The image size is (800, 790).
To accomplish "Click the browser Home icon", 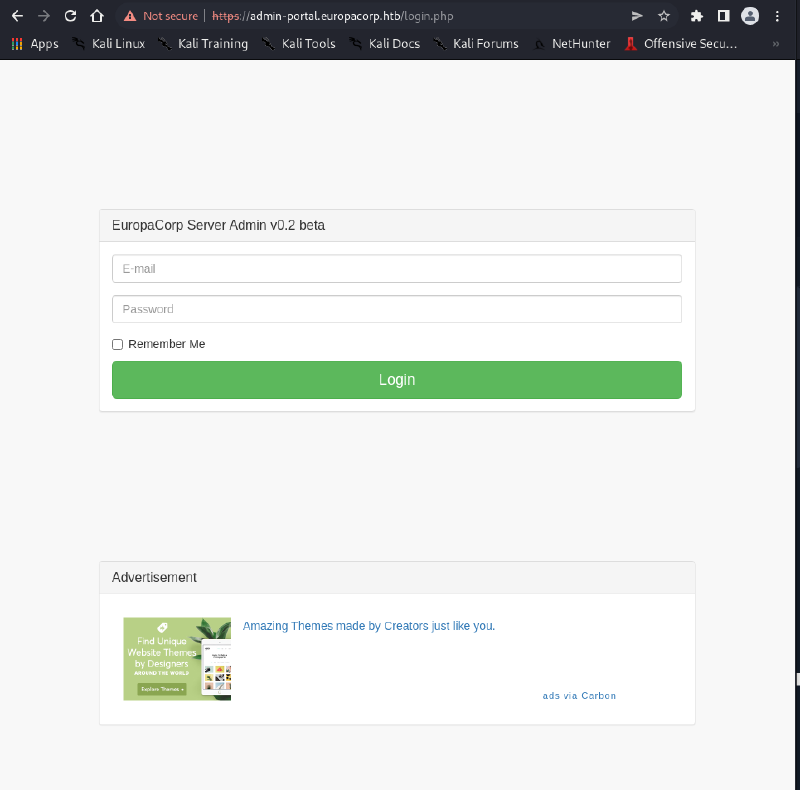I will click(97, 15).
